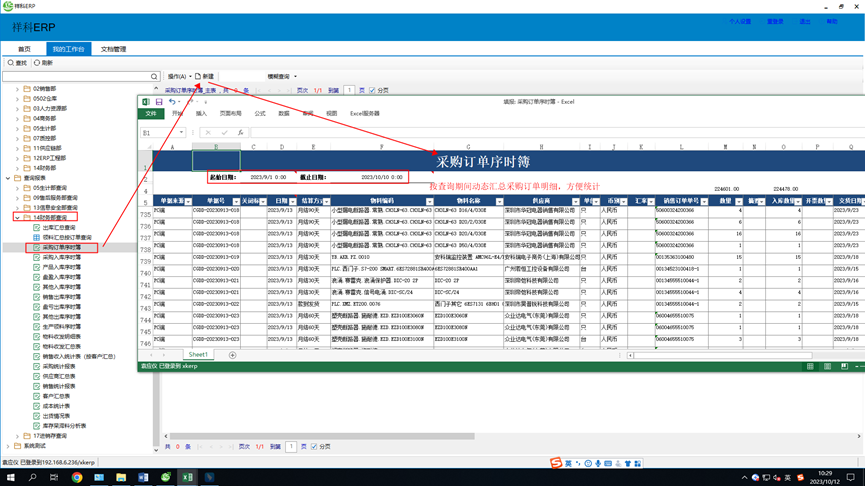Open the 单据号 column filter dropdown

point(236,202)
